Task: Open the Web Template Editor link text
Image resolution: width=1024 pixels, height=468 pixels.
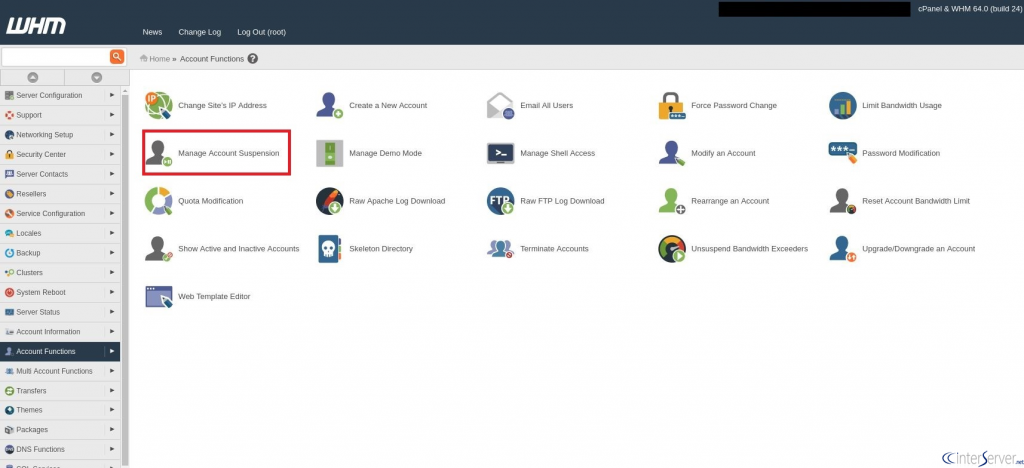Action: pyautogui.click(x=214, y=296)
